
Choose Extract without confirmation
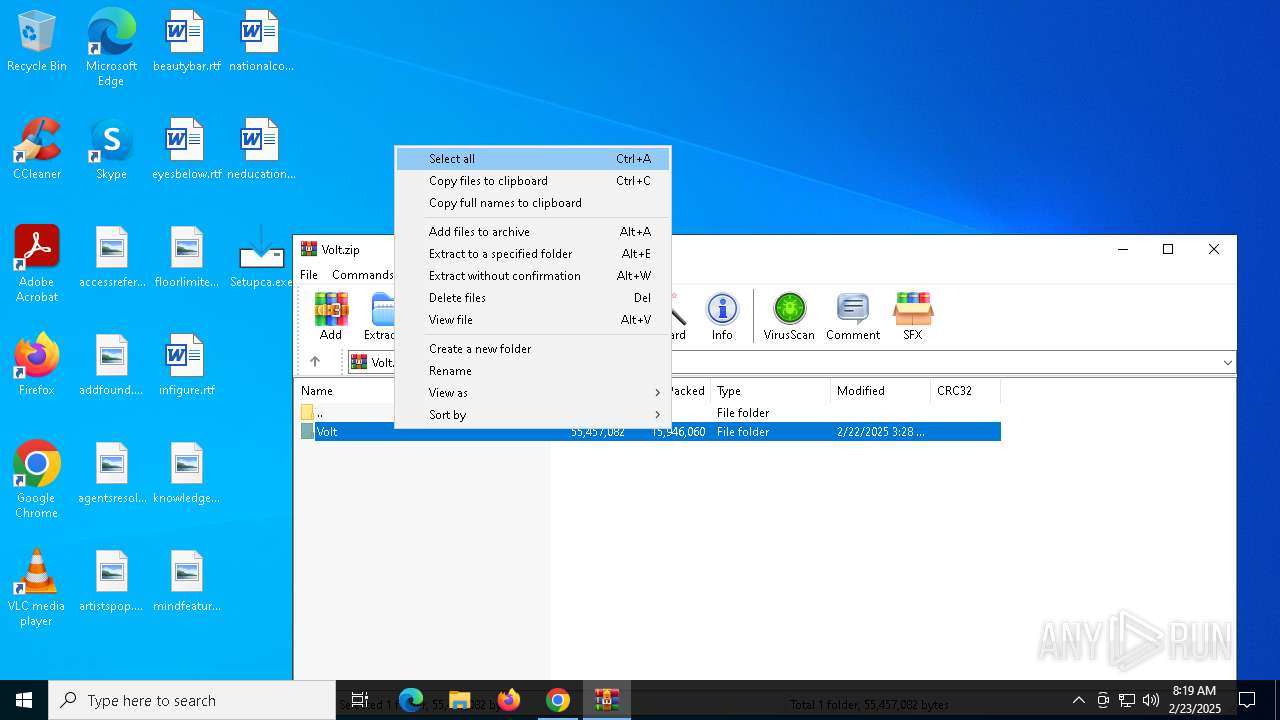[533, 276]
